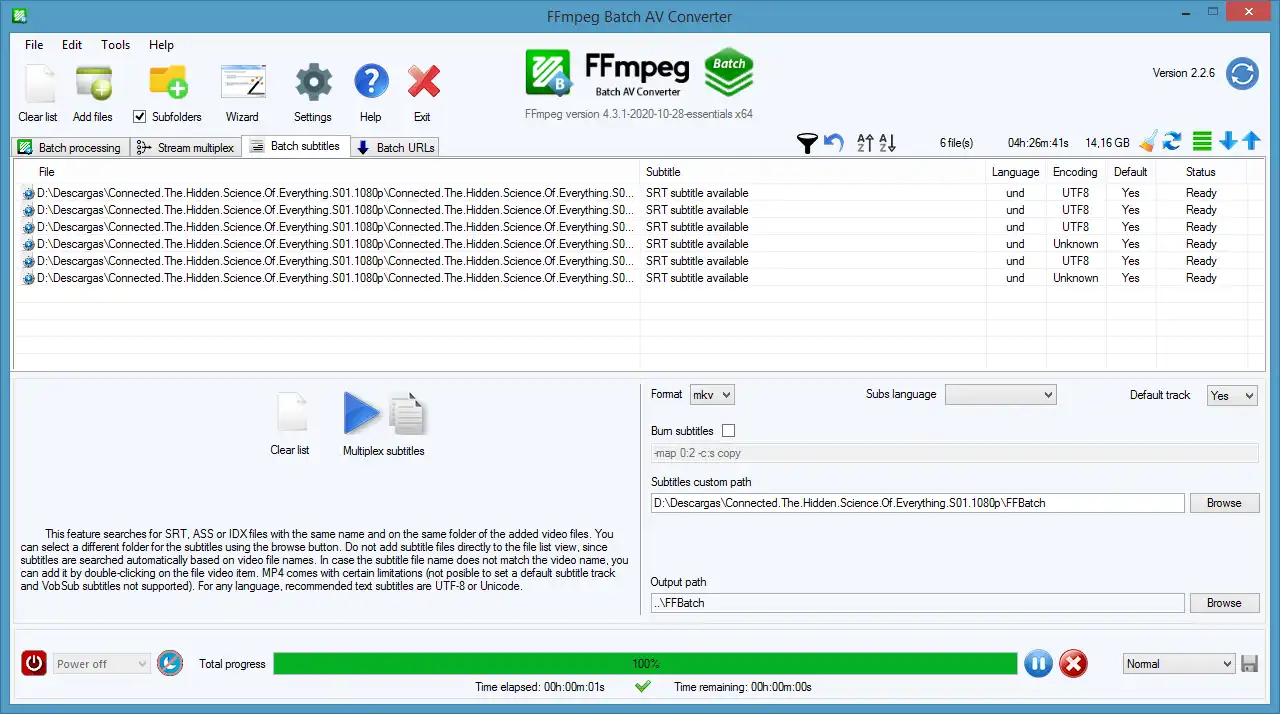1280x714 pixels.
Task: Browse for Subtitles custom path
Action: pos(1224,503)
